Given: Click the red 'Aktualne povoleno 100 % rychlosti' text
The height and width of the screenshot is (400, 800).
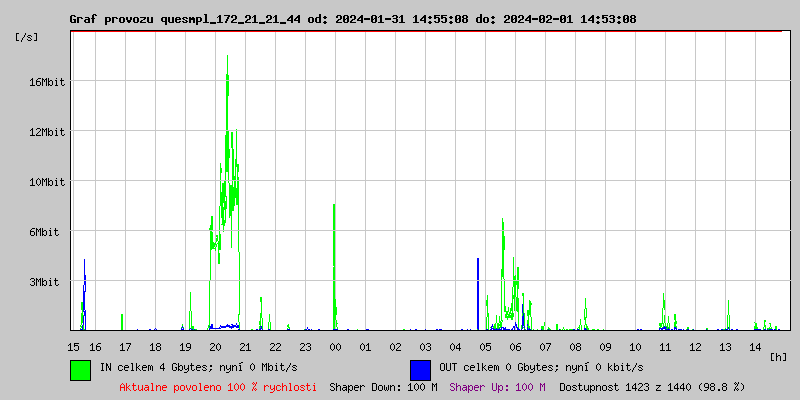Looking at the screenshot, I should (218, 386).
